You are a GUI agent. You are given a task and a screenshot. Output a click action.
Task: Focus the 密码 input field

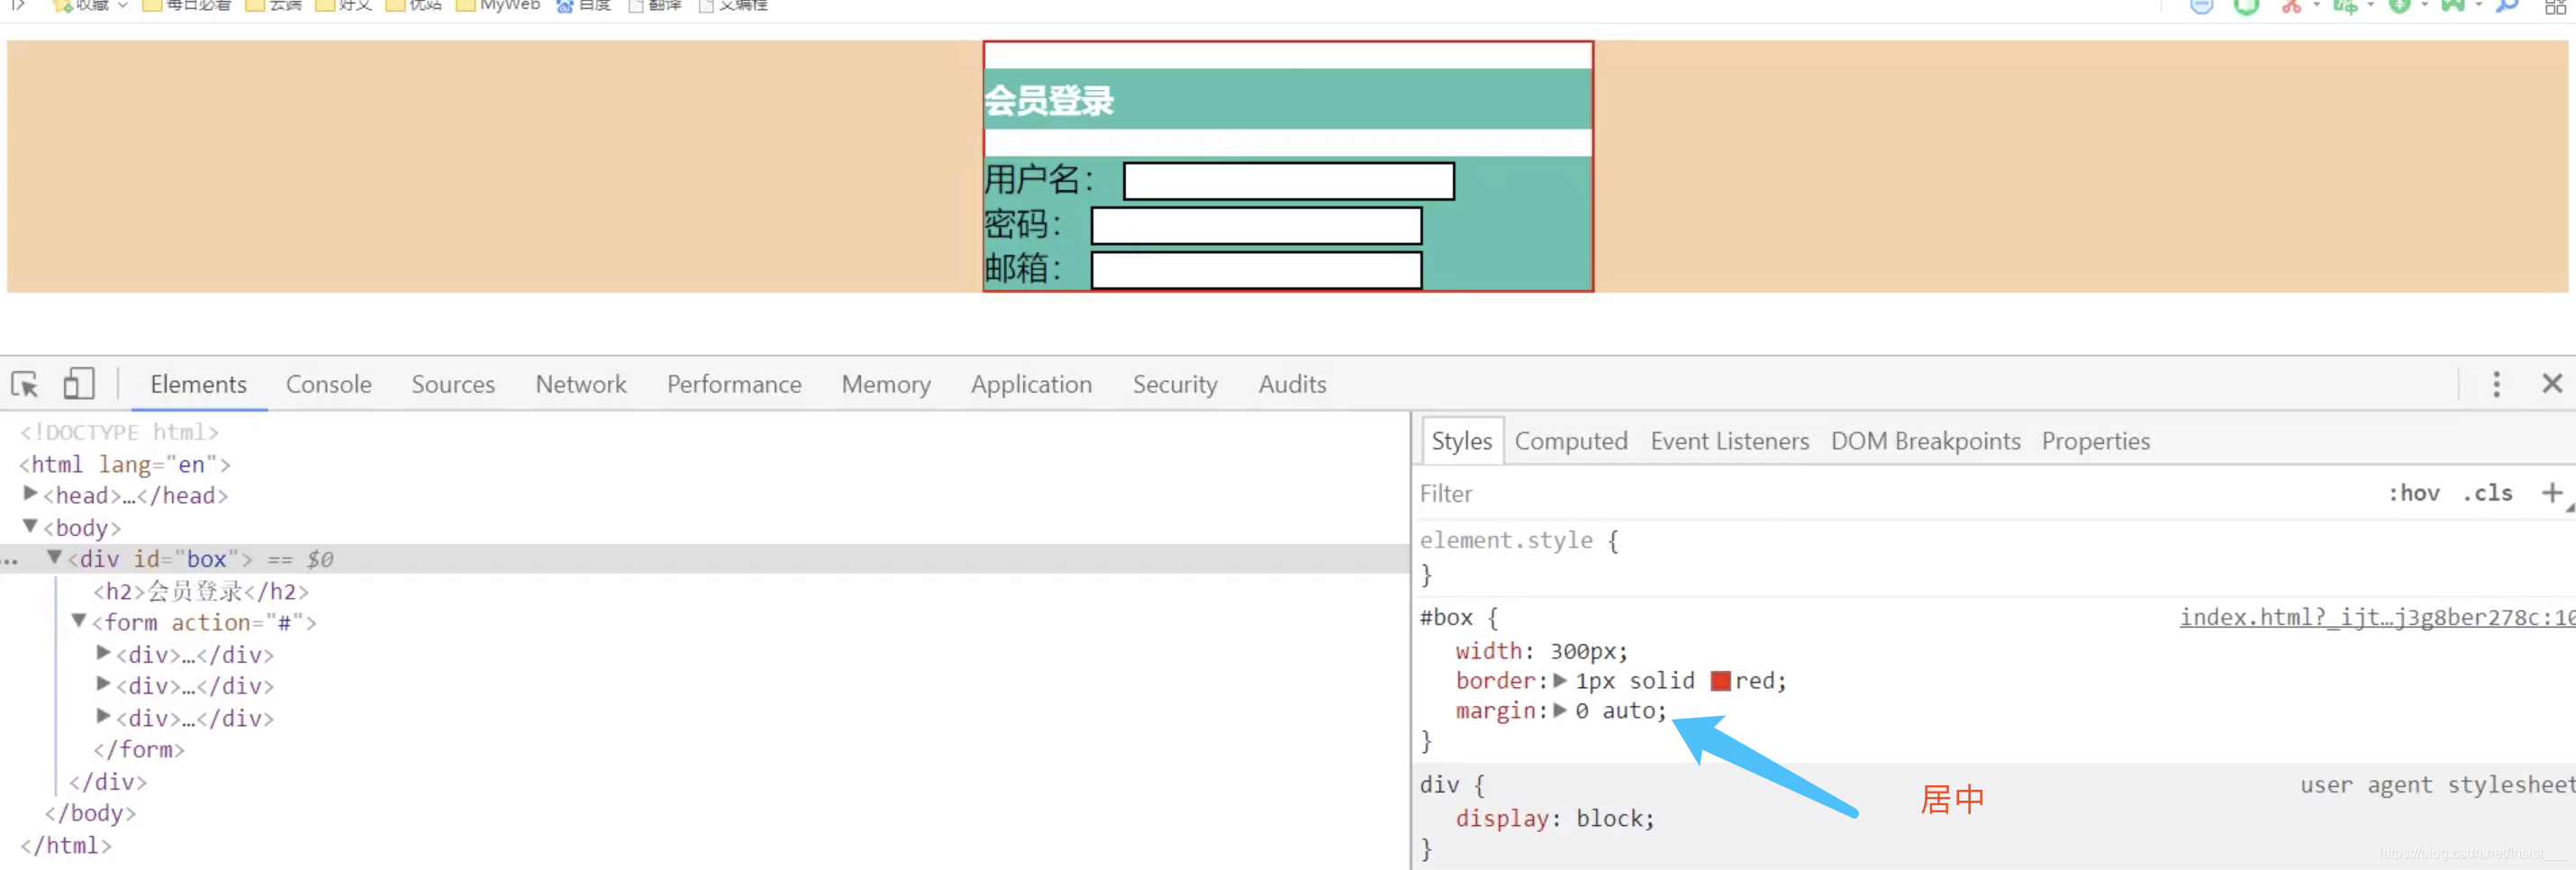(x=1256, y=225)
